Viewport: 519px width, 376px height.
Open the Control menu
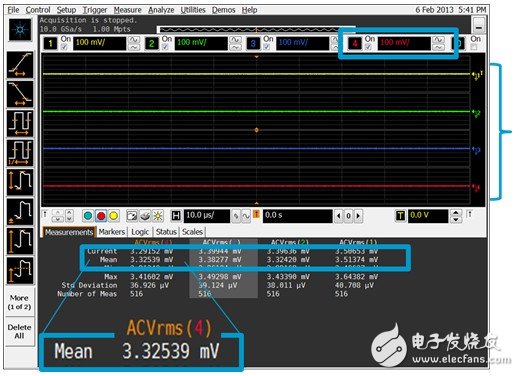point(38,10)
